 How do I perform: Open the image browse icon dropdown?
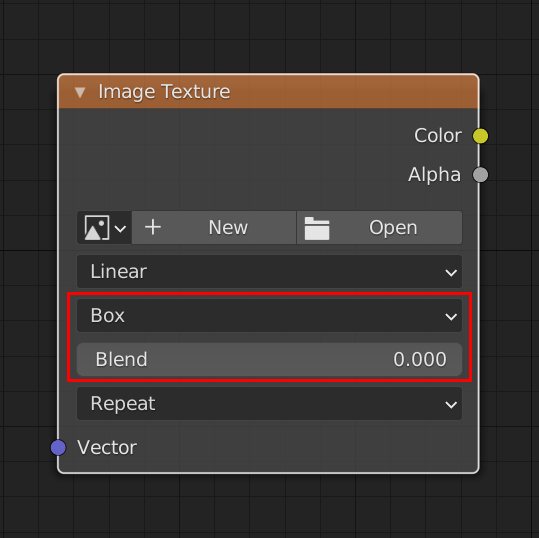click(x=104, y=228)
